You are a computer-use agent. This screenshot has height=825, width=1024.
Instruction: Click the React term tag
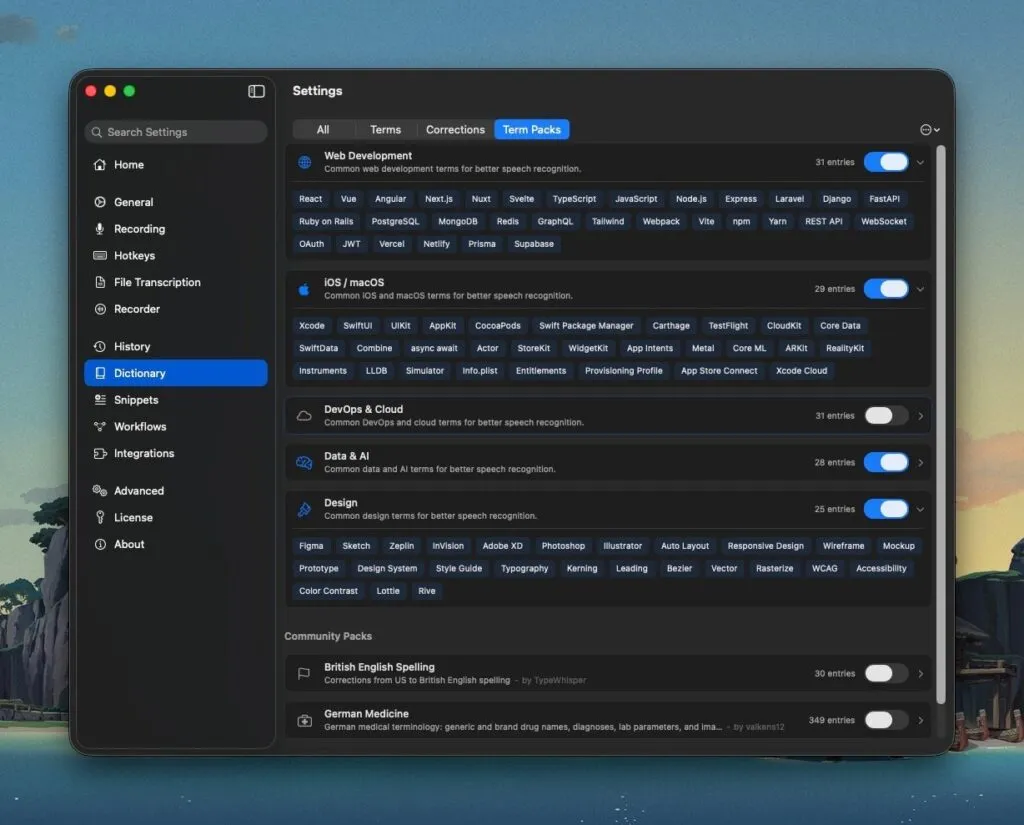click(310, 199)
